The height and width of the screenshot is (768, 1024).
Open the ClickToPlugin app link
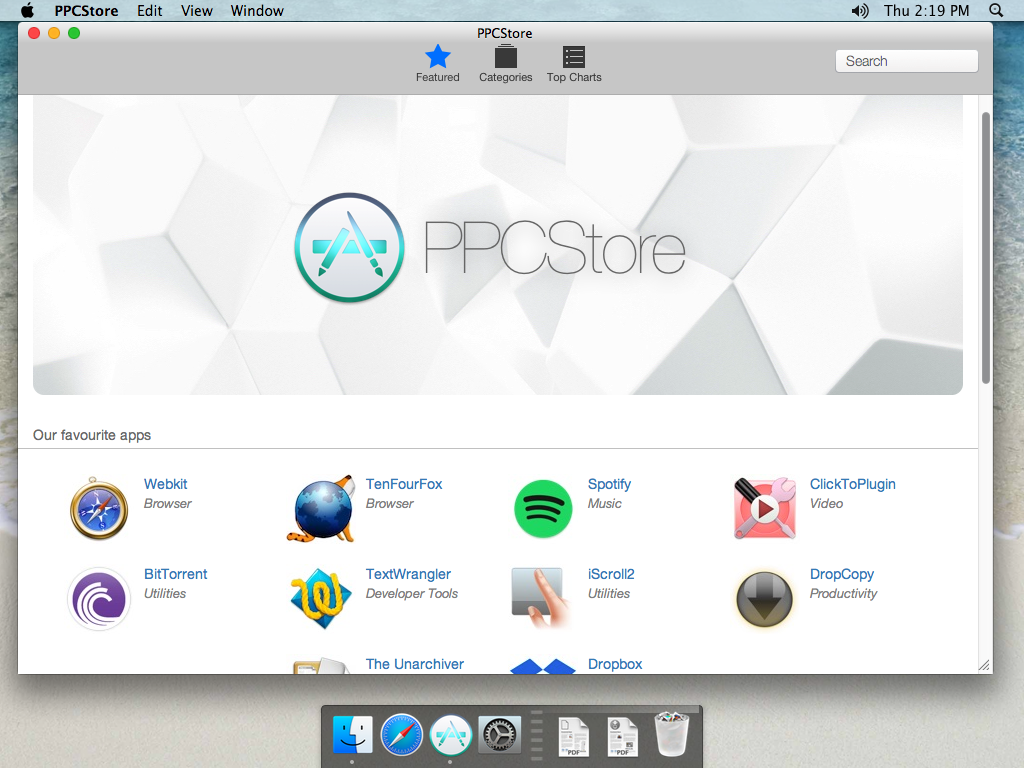pyautogui.click(x=852, y=484)
